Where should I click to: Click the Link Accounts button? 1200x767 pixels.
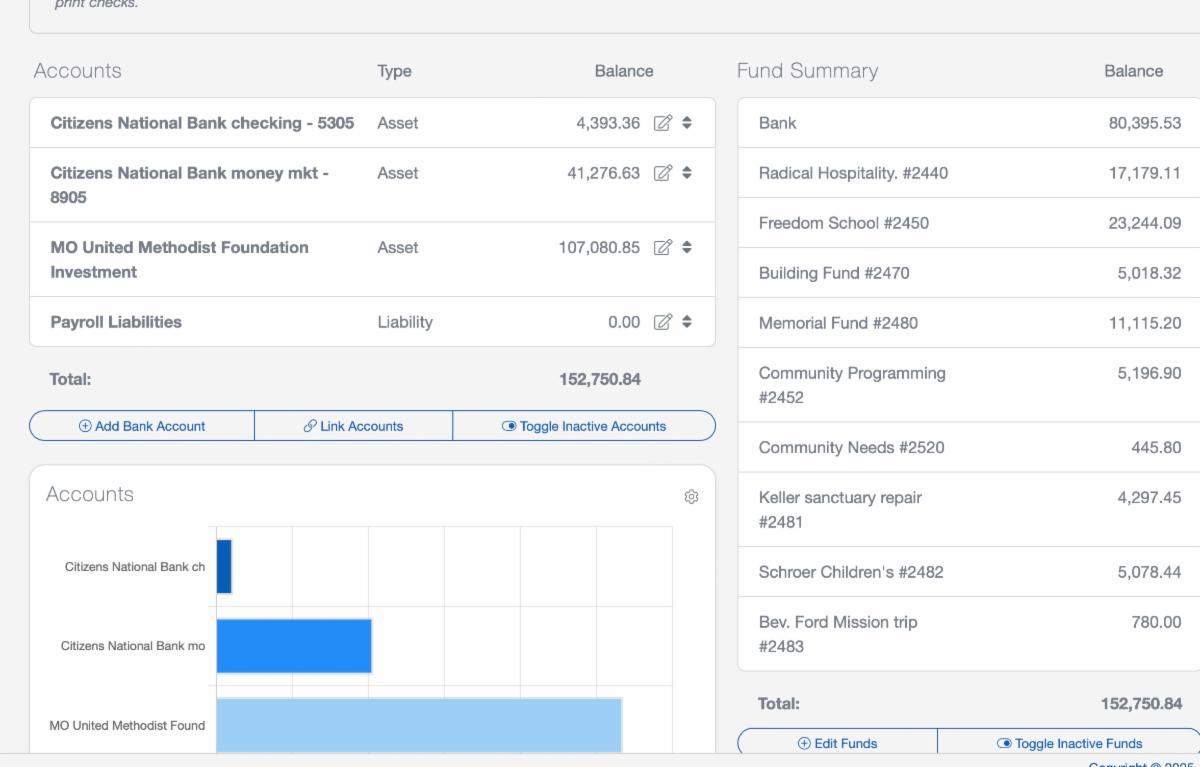pos(353,426)
